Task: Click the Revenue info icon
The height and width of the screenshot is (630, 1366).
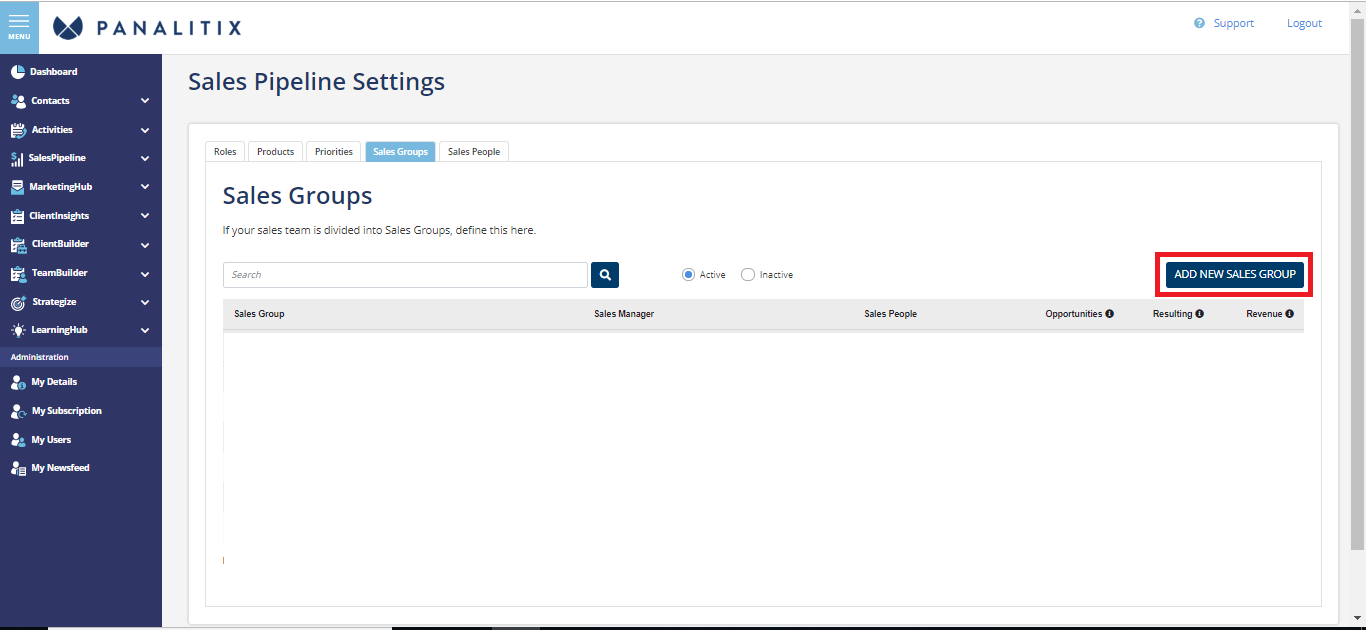Action: tap(1289, 314)
